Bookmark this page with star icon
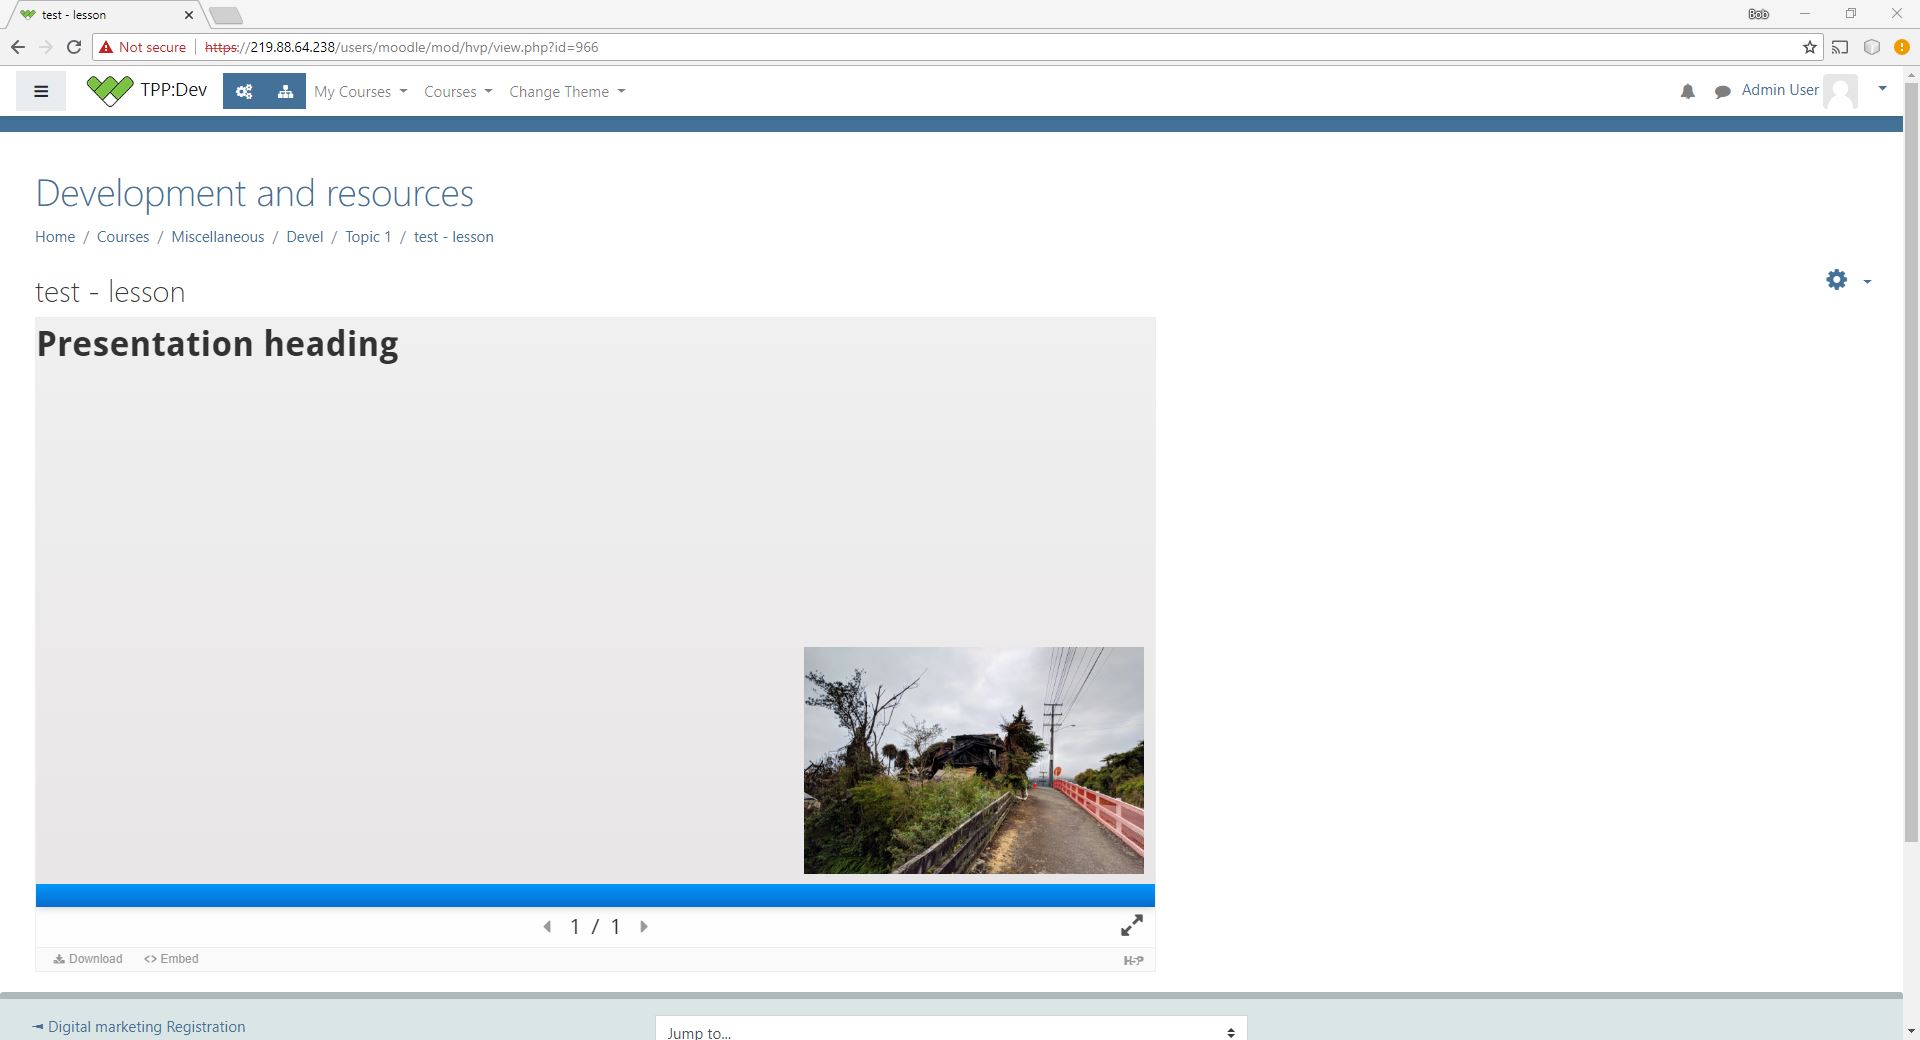 coord(1809,47)
